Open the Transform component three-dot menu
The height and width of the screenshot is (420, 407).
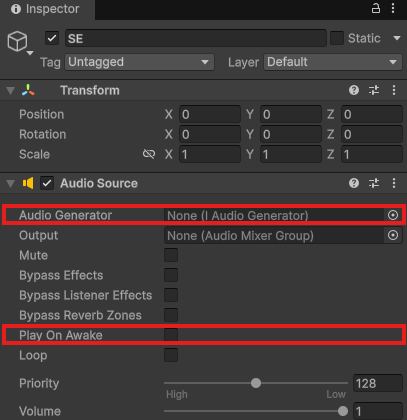pos(394,90)
